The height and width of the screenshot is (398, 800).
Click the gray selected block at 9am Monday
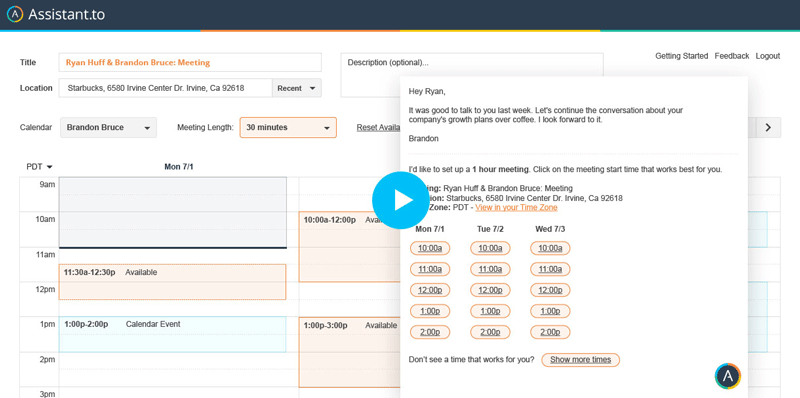(172, 213)
